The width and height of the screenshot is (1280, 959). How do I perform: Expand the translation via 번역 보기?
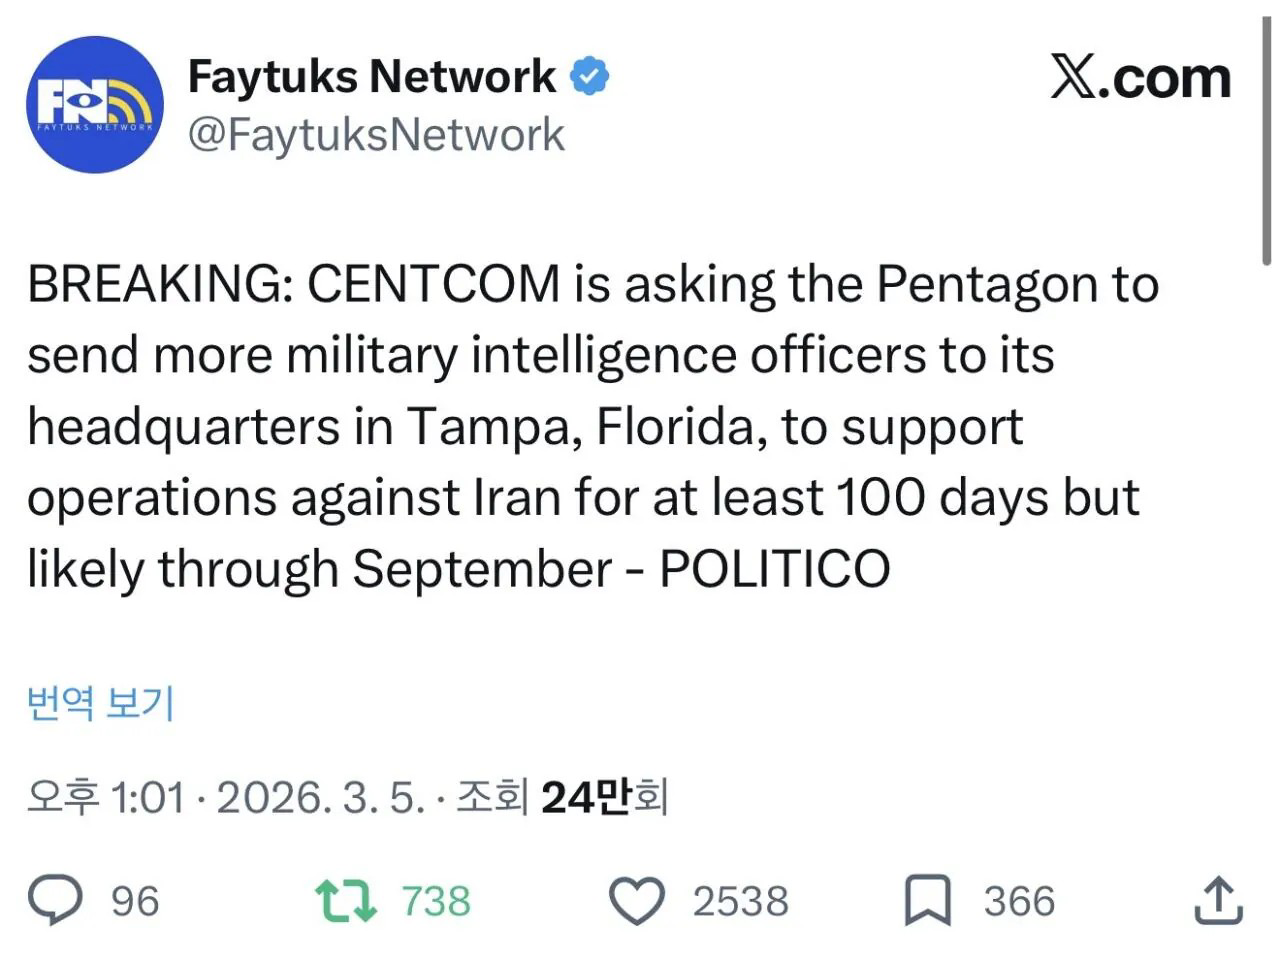click(100, 703)
